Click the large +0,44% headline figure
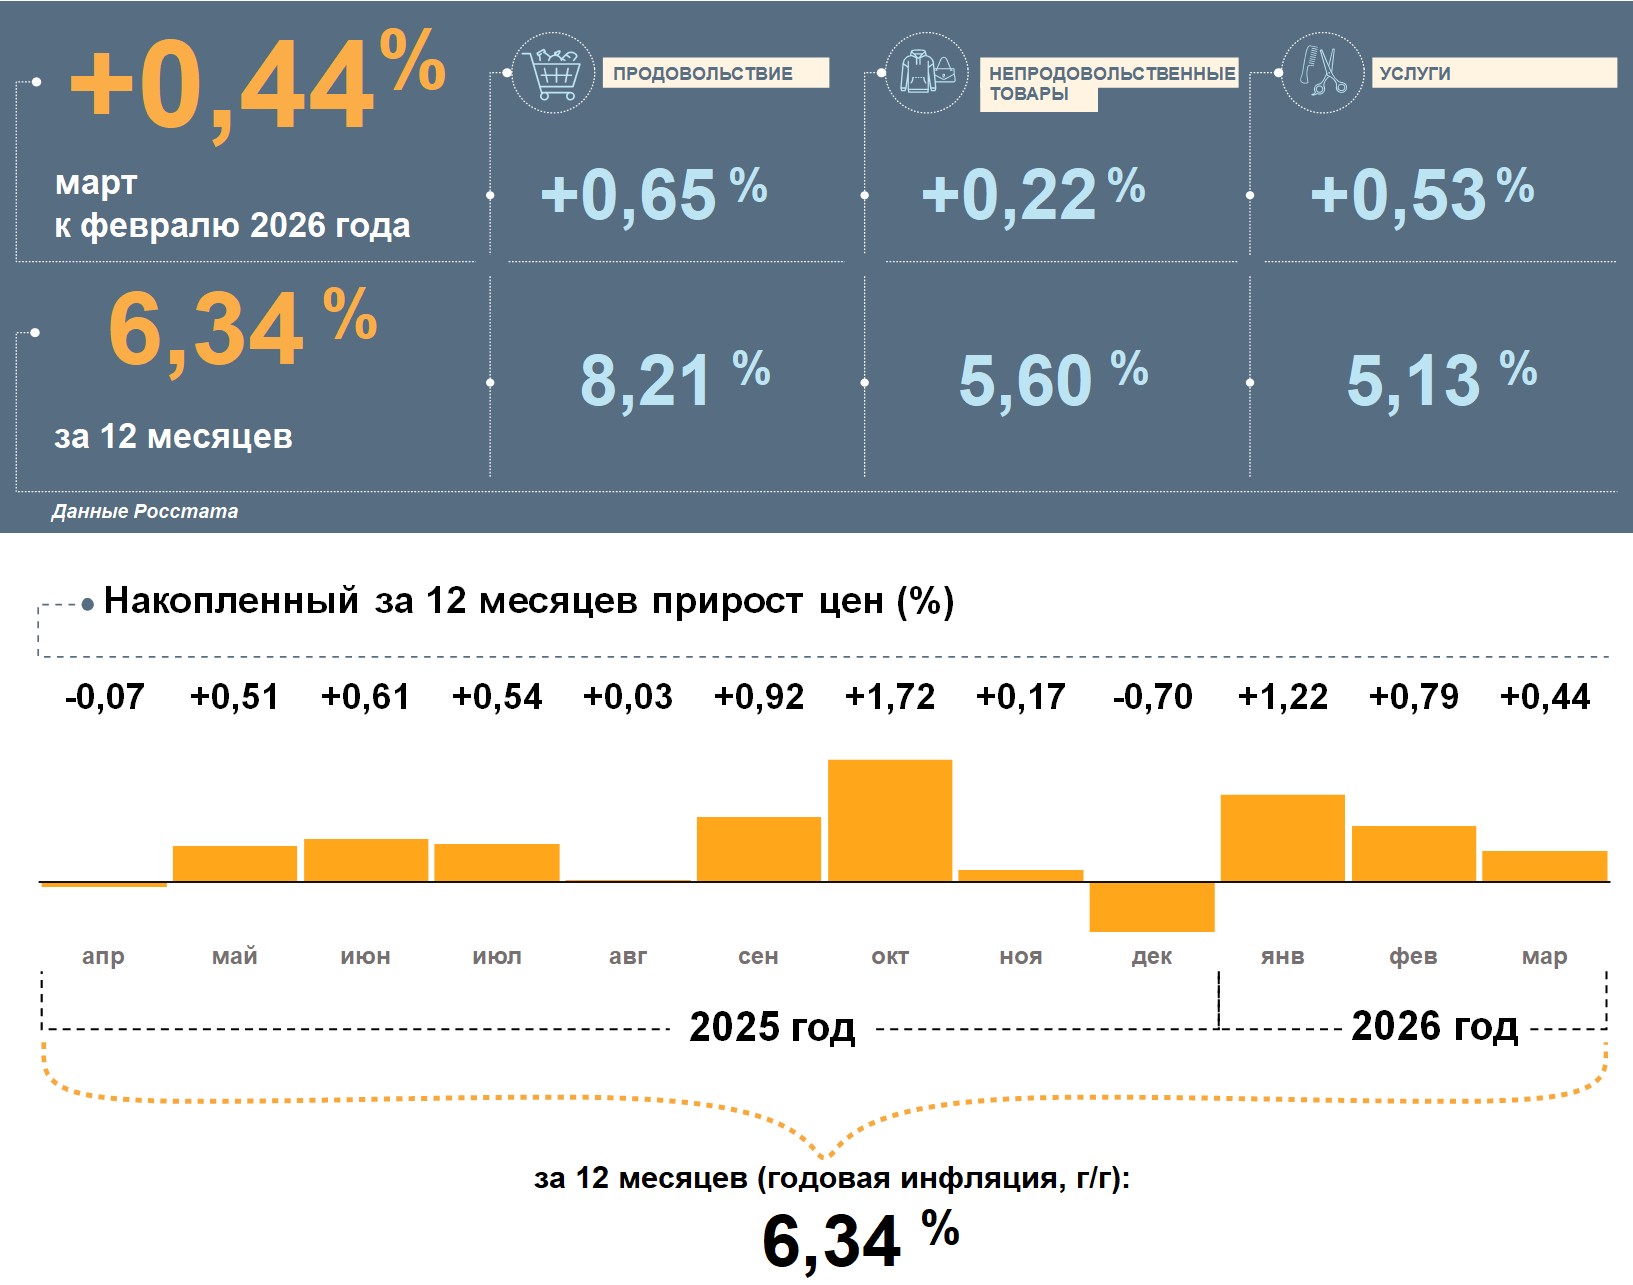The height and width of the screenshot is (1285, 1633). (255, 85)
